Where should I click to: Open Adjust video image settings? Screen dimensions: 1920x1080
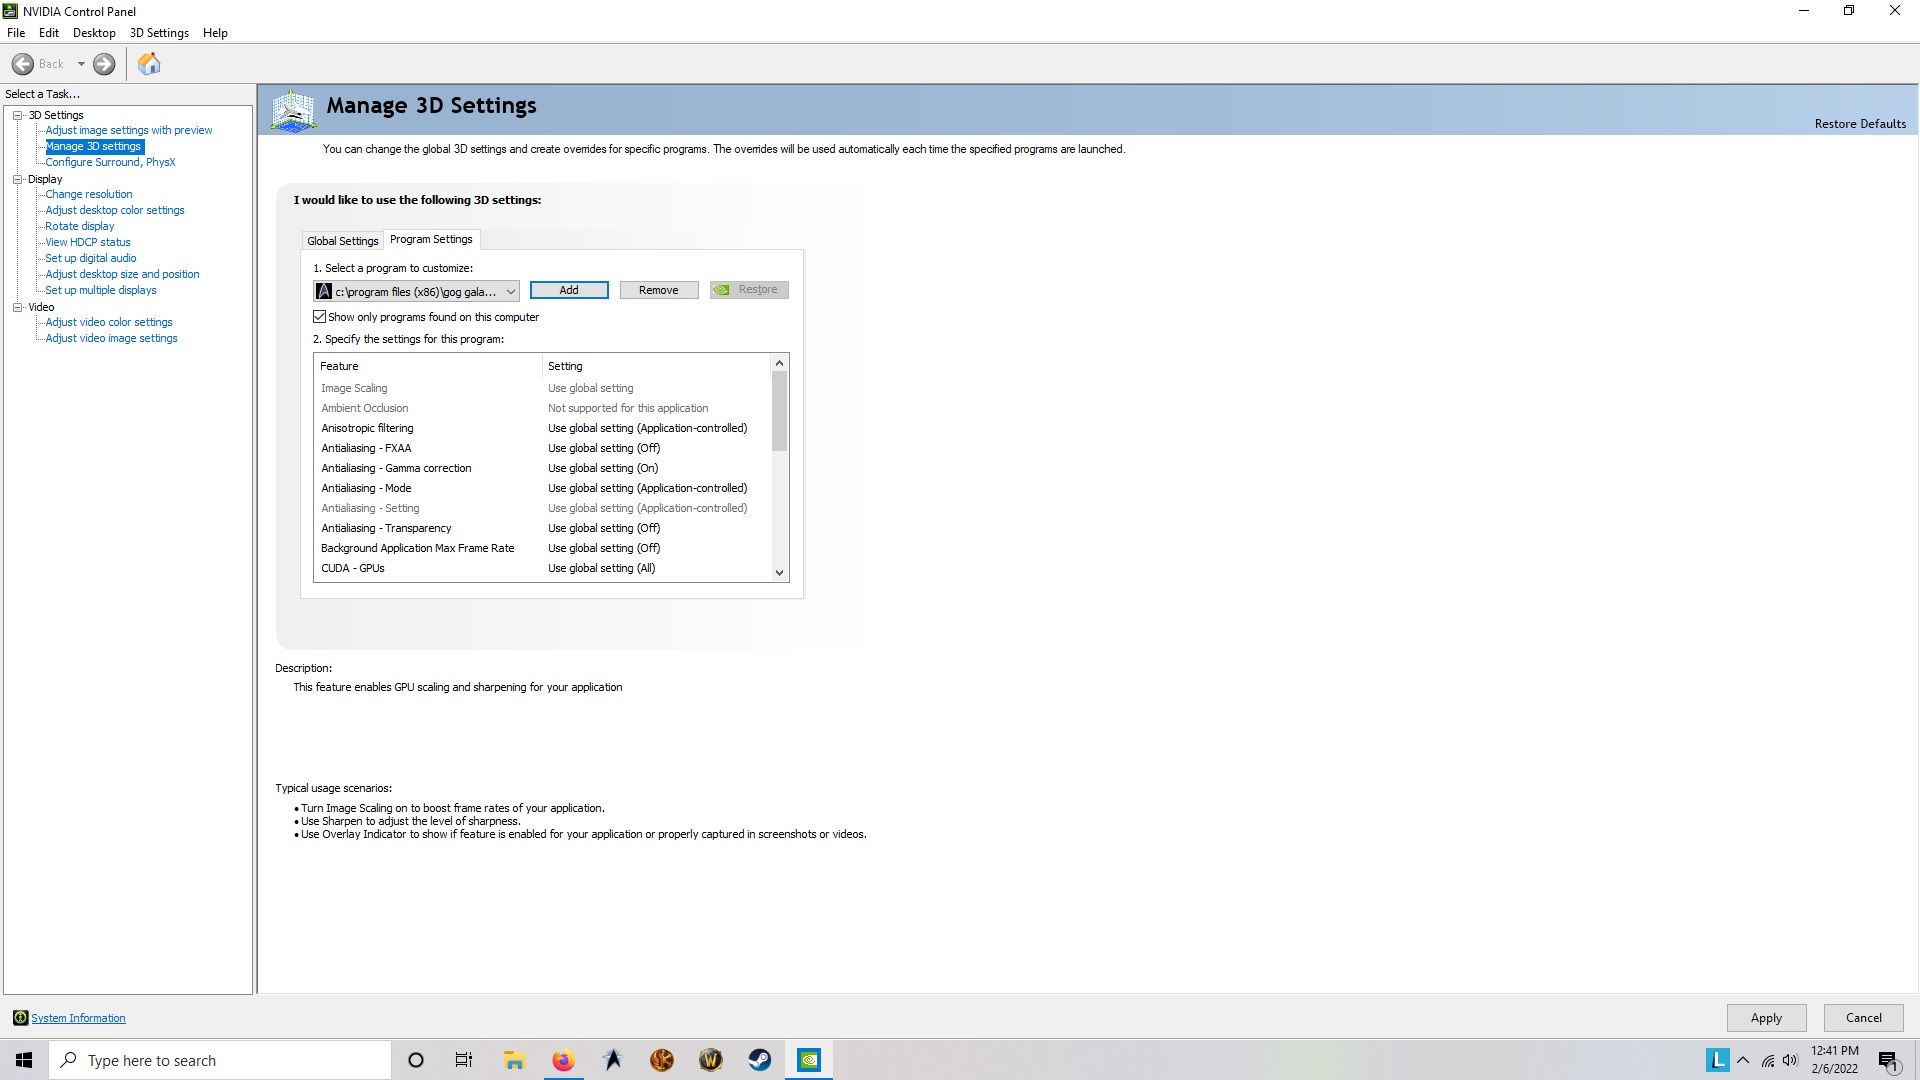[x=111, y=338]
